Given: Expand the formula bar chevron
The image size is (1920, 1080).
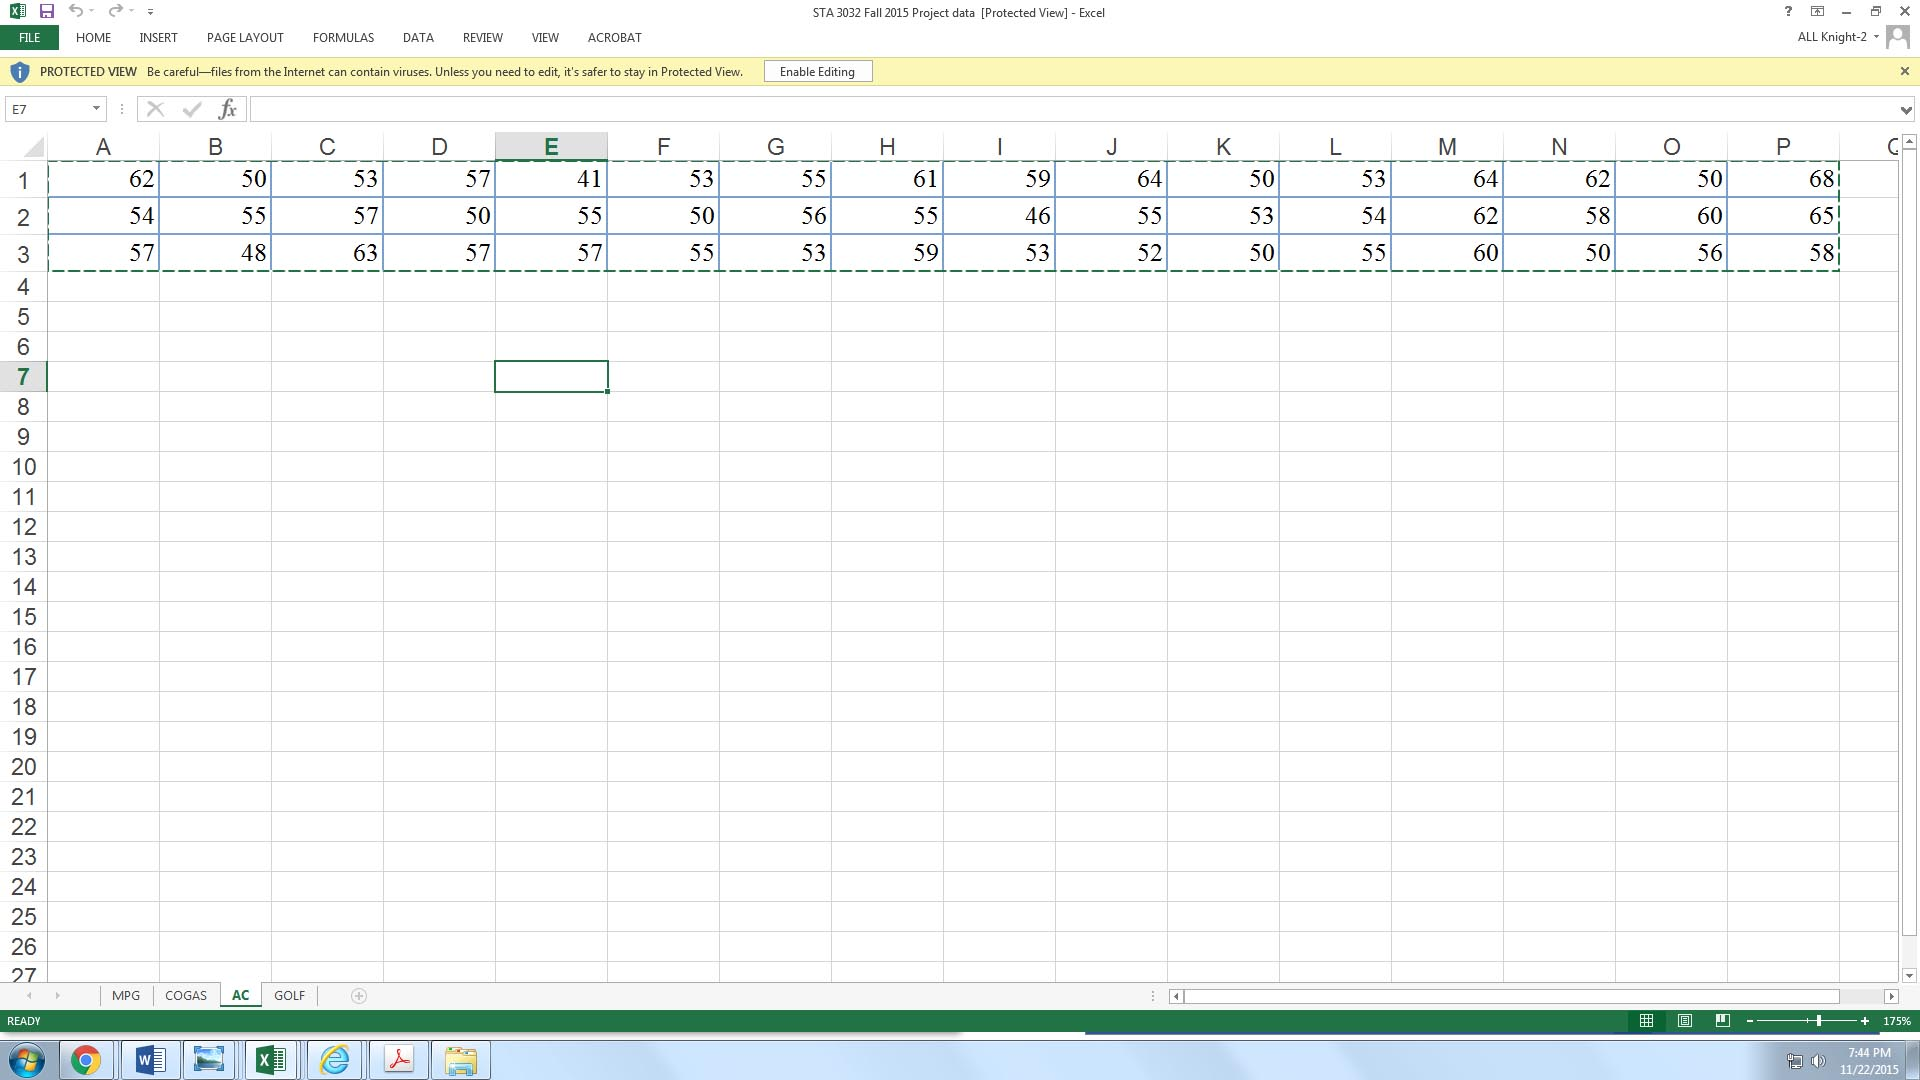Looking at the screenshot, I should coord(1905,110).
